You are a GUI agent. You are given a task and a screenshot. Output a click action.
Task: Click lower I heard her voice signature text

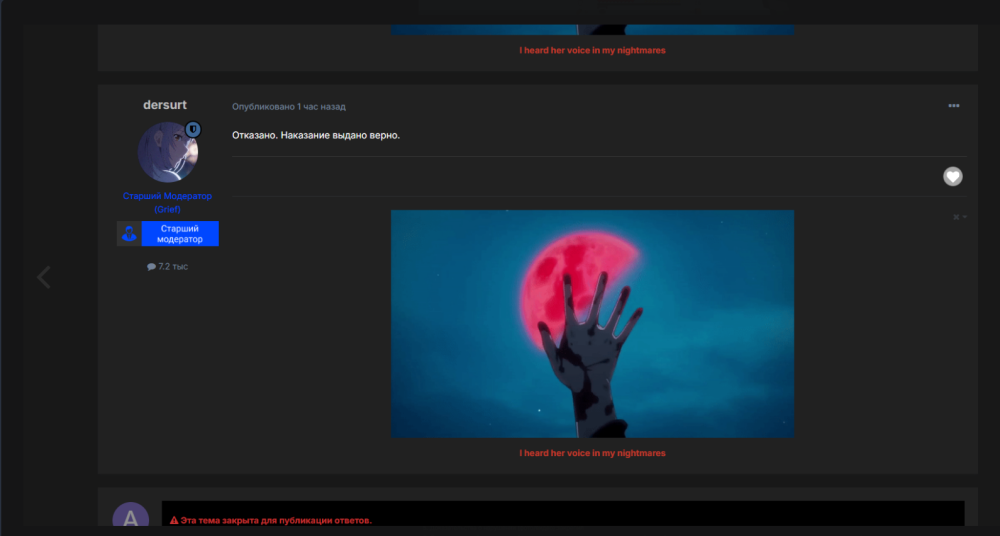[x=592, y=453]
